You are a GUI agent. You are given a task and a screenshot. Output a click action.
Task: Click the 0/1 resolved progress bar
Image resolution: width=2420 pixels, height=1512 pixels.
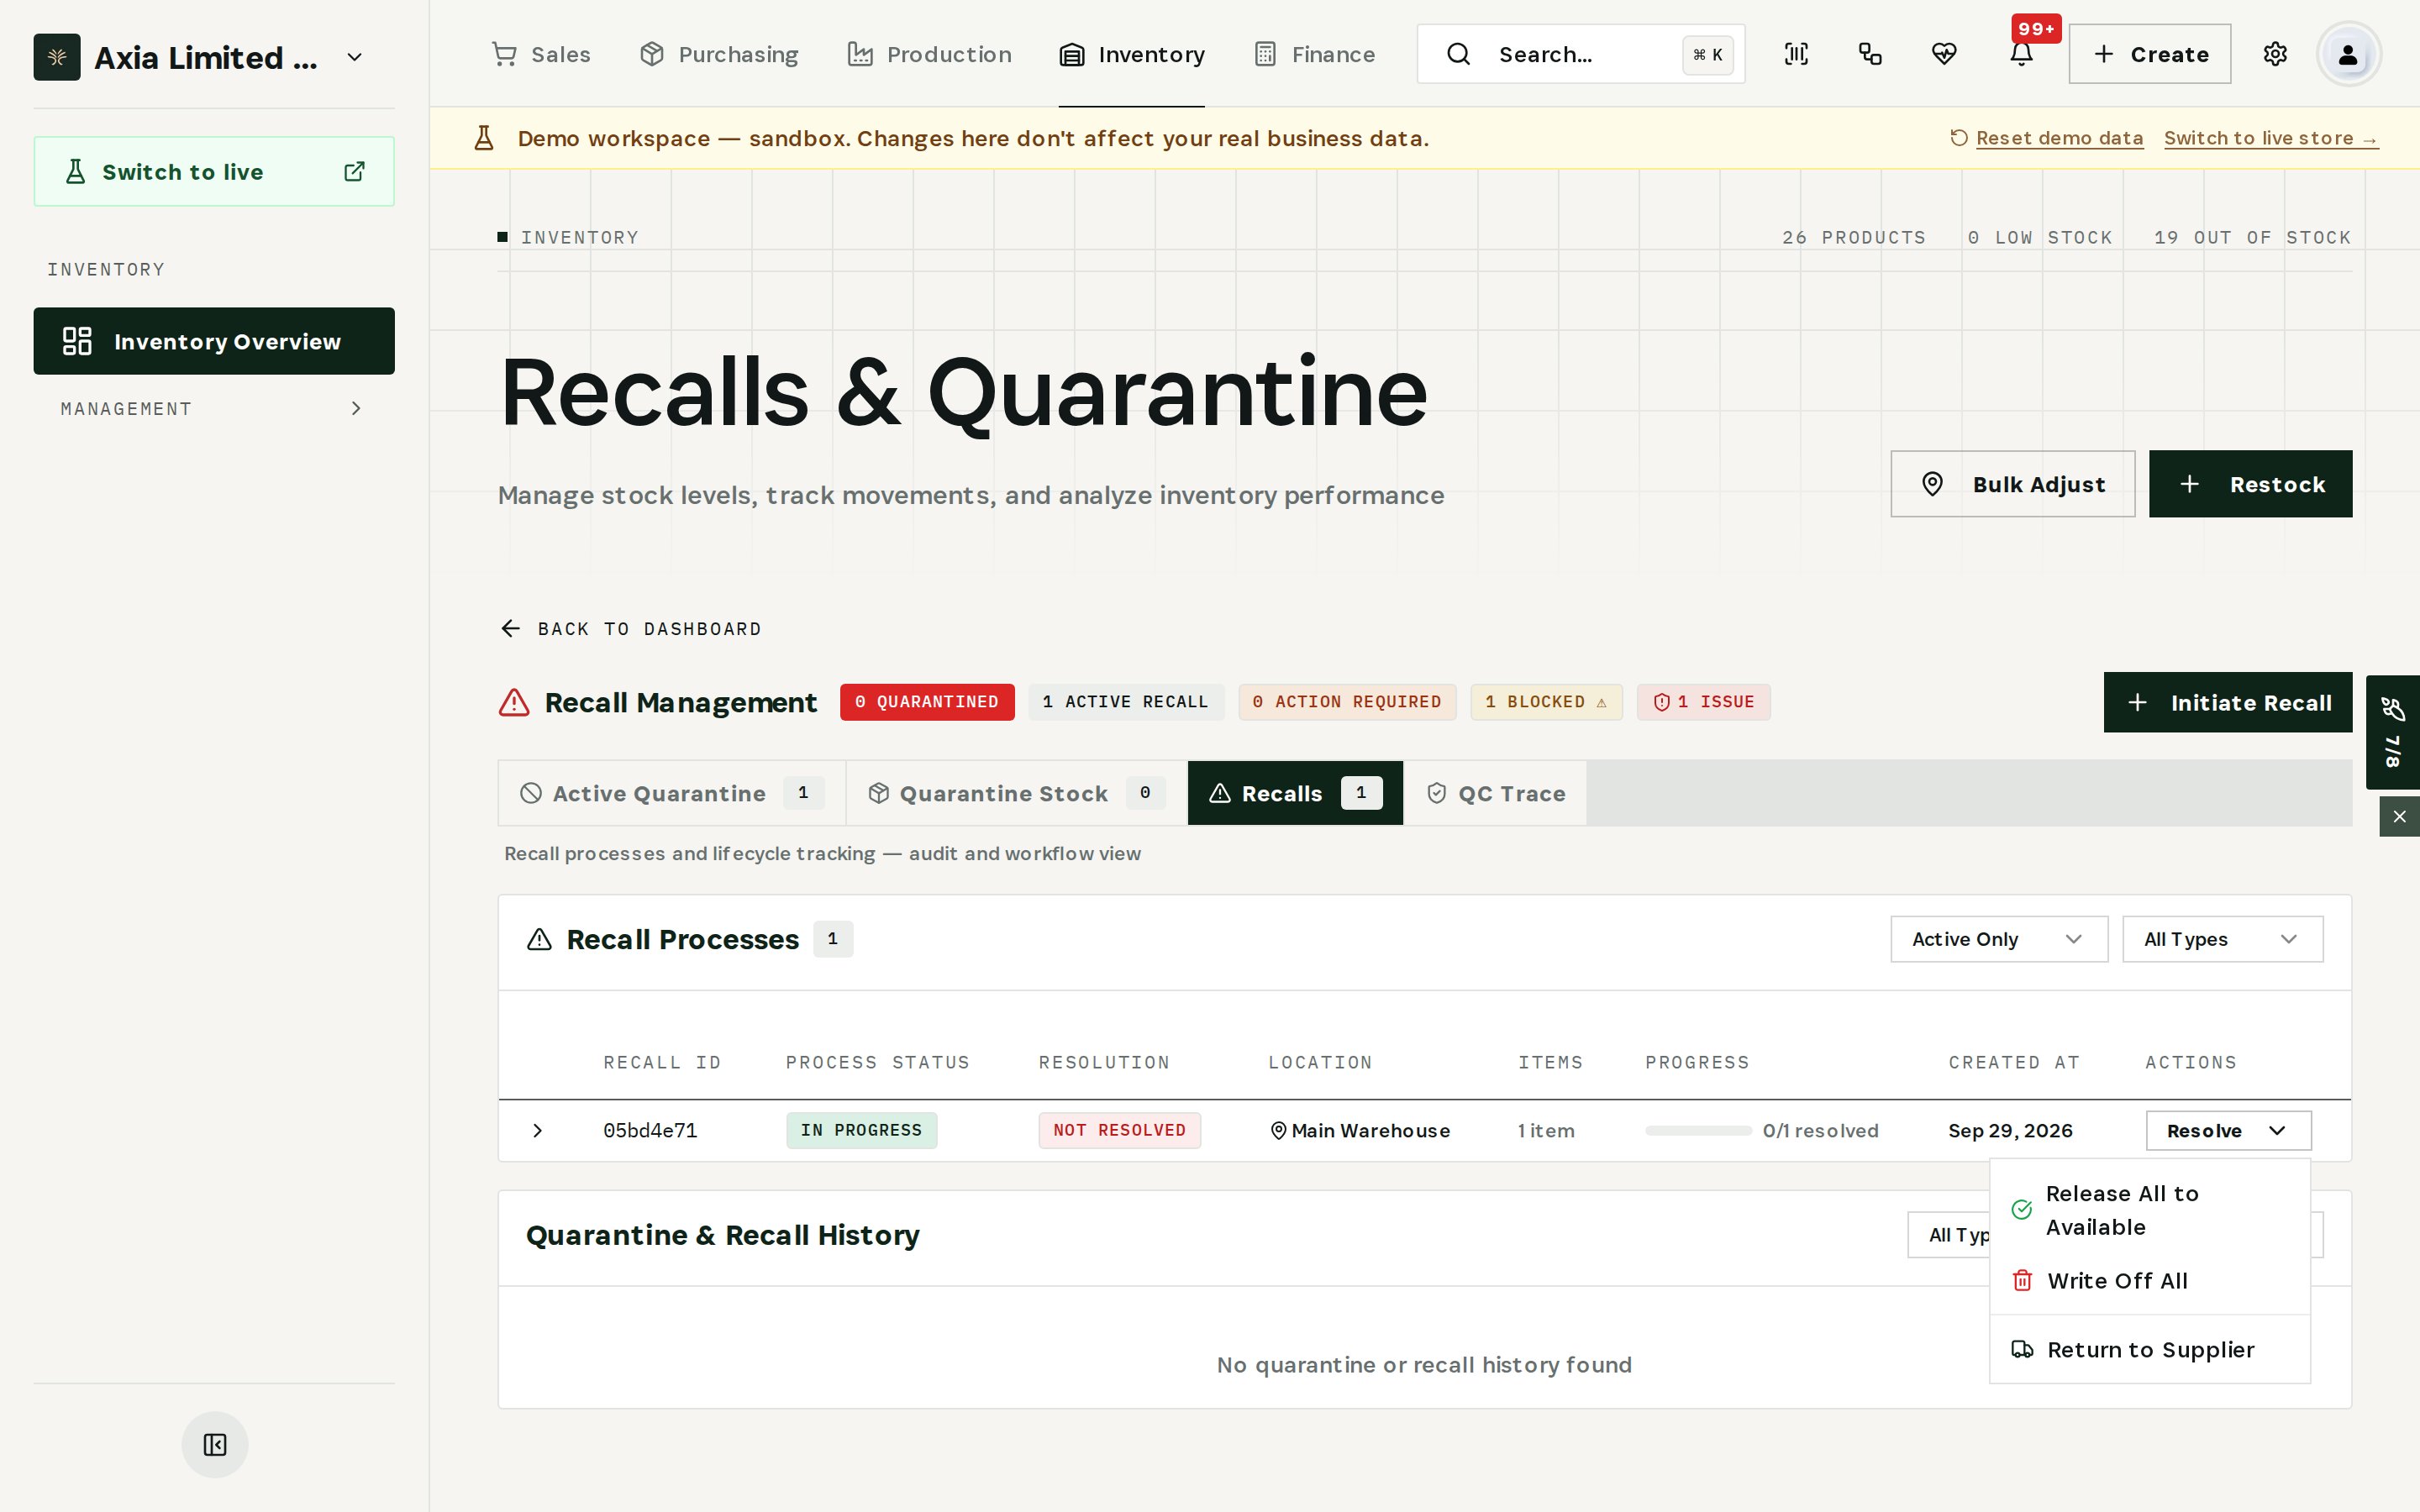pyautogui.click(x=1698, y=1130)
